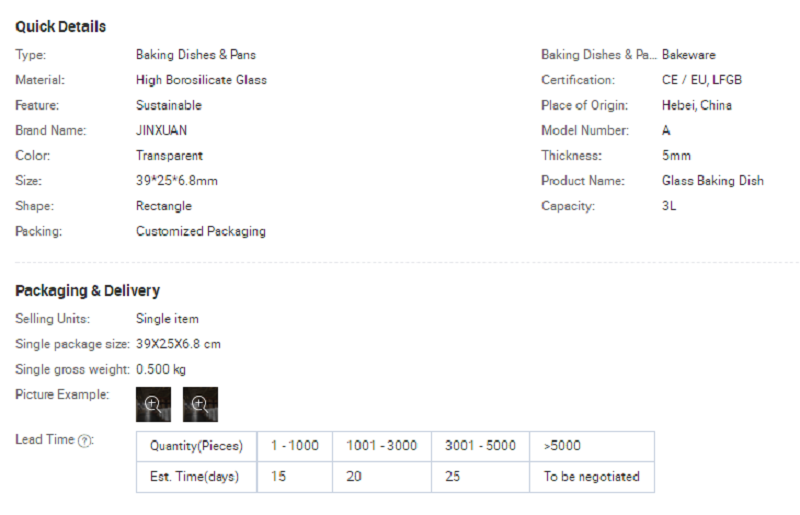Image resolution: width=800 pixels, height=515 pixels.
Task: Zoom the second Picture Example thumbnail
Action: [200, 404]
